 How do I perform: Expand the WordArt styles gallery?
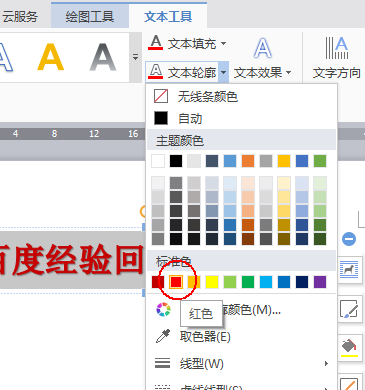point(135,57)
